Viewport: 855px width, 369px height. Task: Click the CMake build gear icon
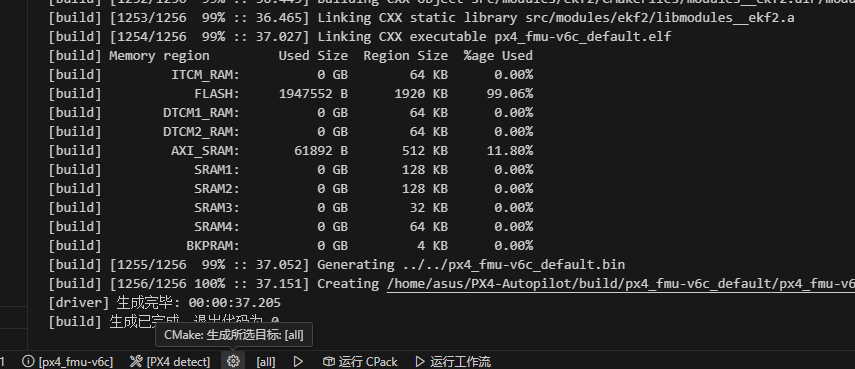click(233, 361)
